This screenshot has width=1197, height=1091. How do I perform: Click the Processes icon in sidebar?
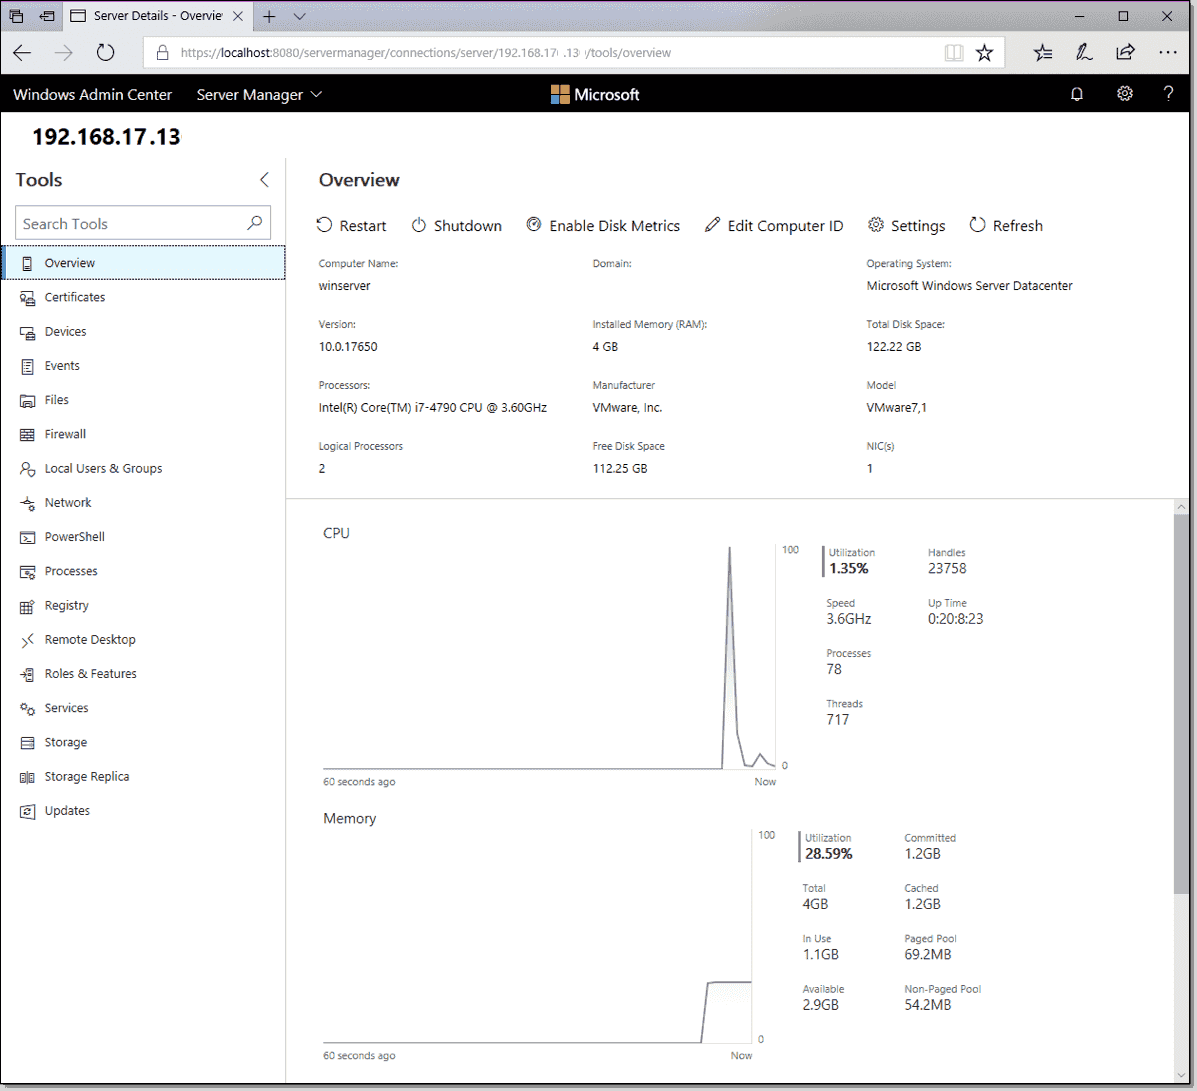coord(27,572)
